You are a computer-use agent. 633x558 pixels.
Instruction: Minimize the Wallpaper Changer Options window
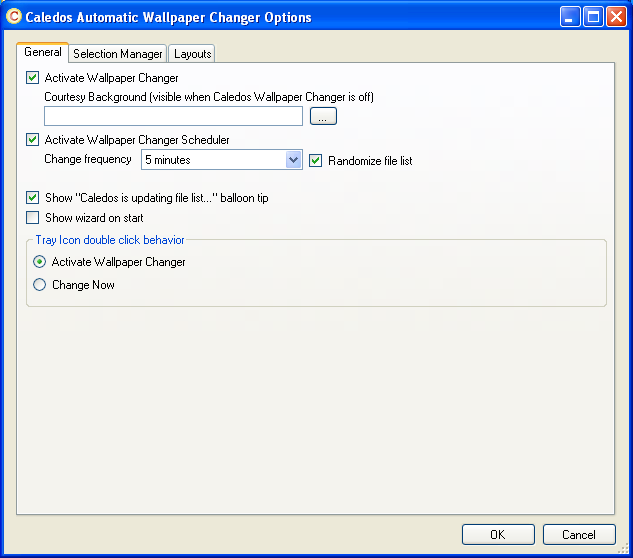click(x=570, y=17)
